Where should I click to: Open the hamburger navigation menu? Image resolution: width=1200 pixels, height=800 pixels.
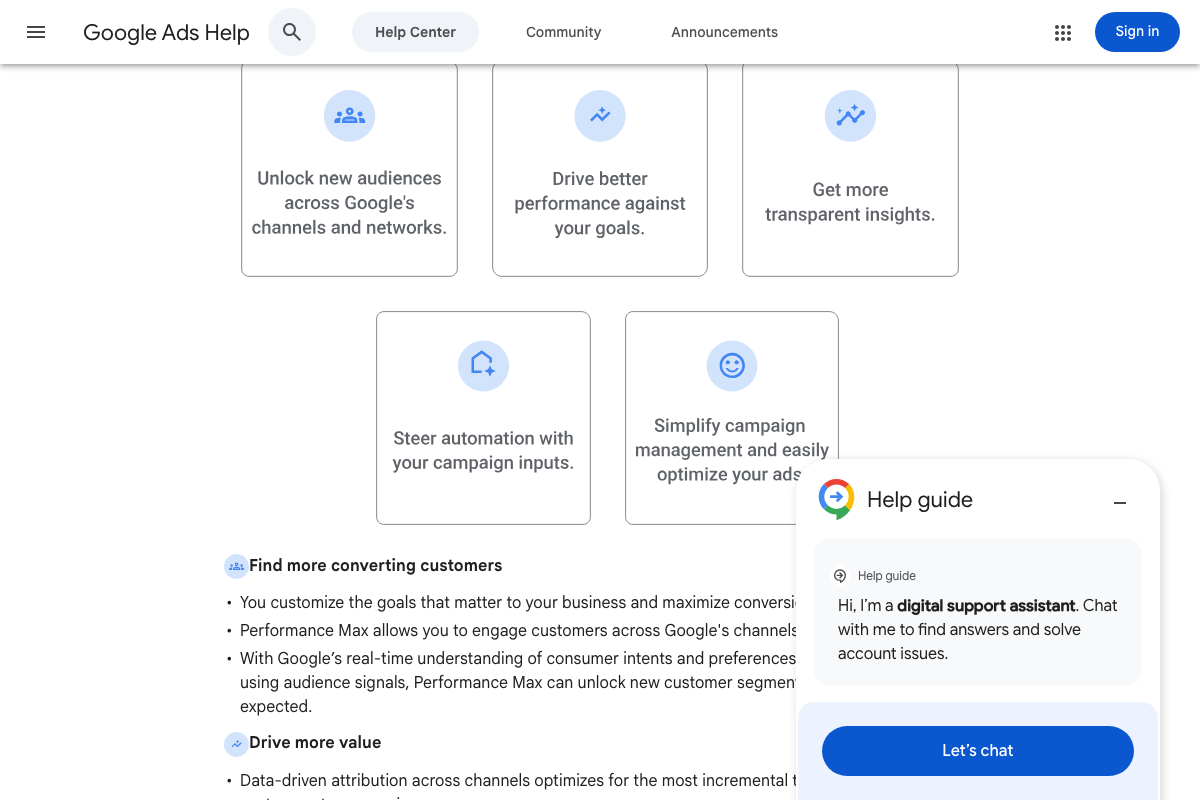point(36,32)
